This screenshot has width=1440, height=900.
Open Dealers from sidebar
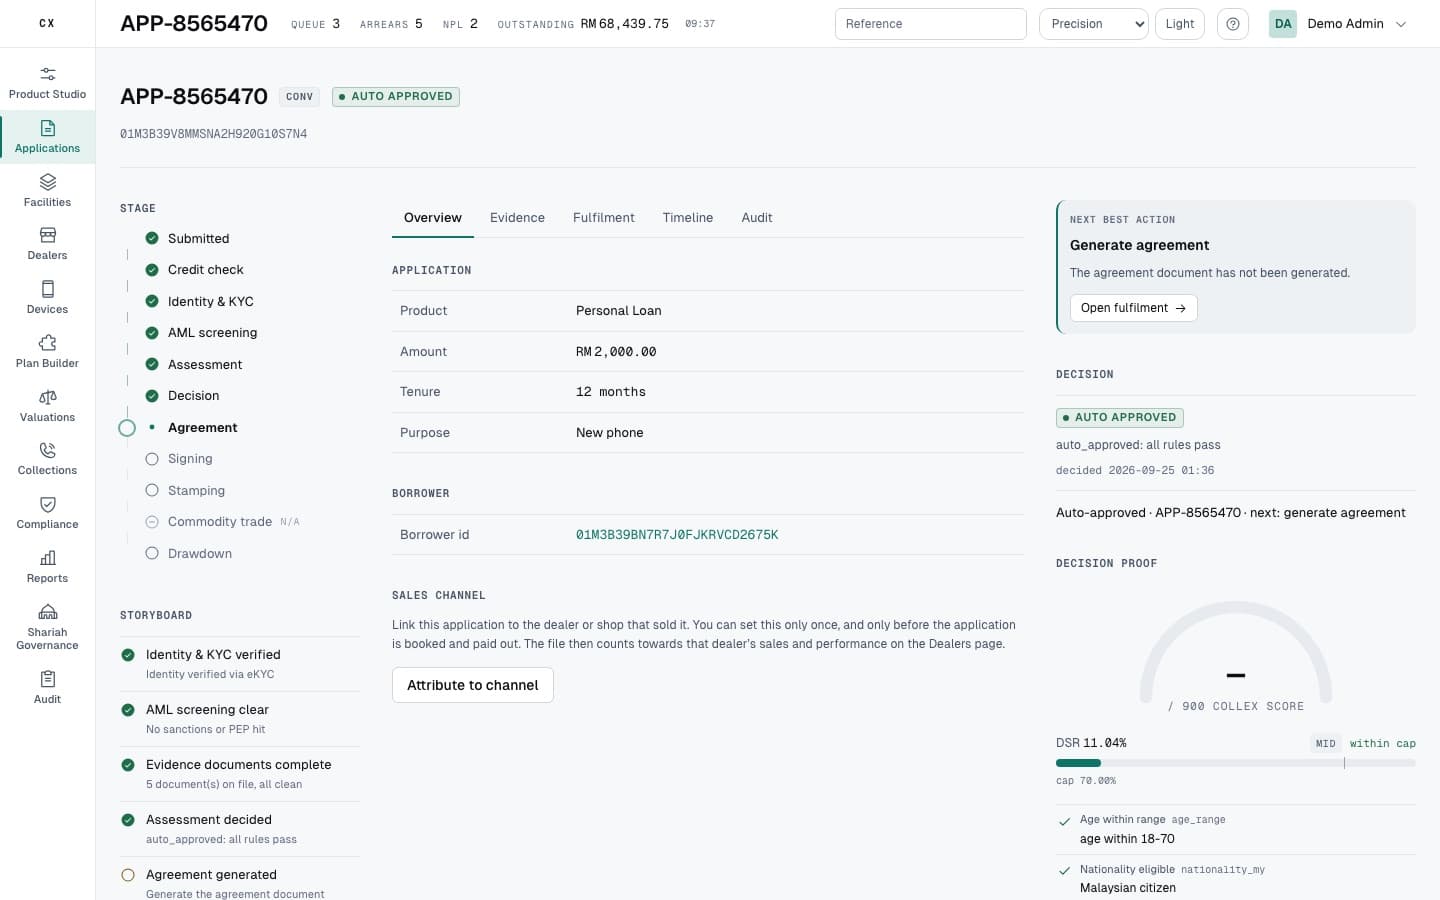(x=47, y=244)
